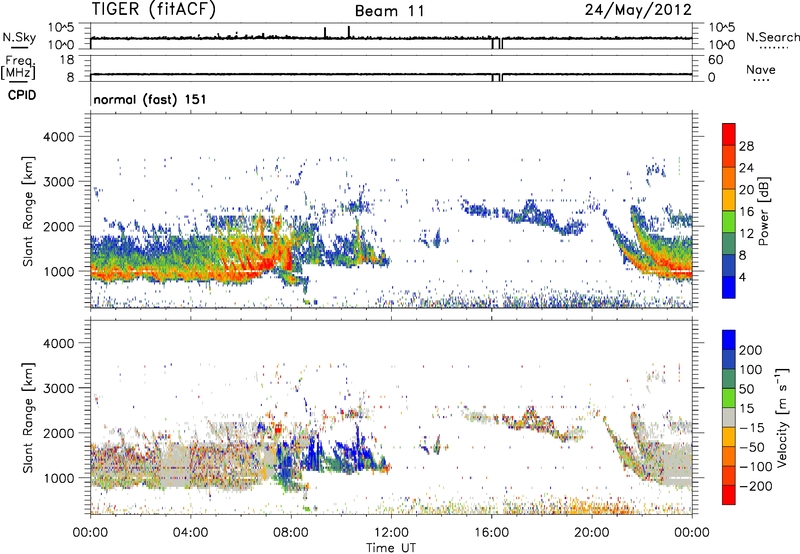
Task: Click the '04:00' time axis label
Action: point(190,533)
